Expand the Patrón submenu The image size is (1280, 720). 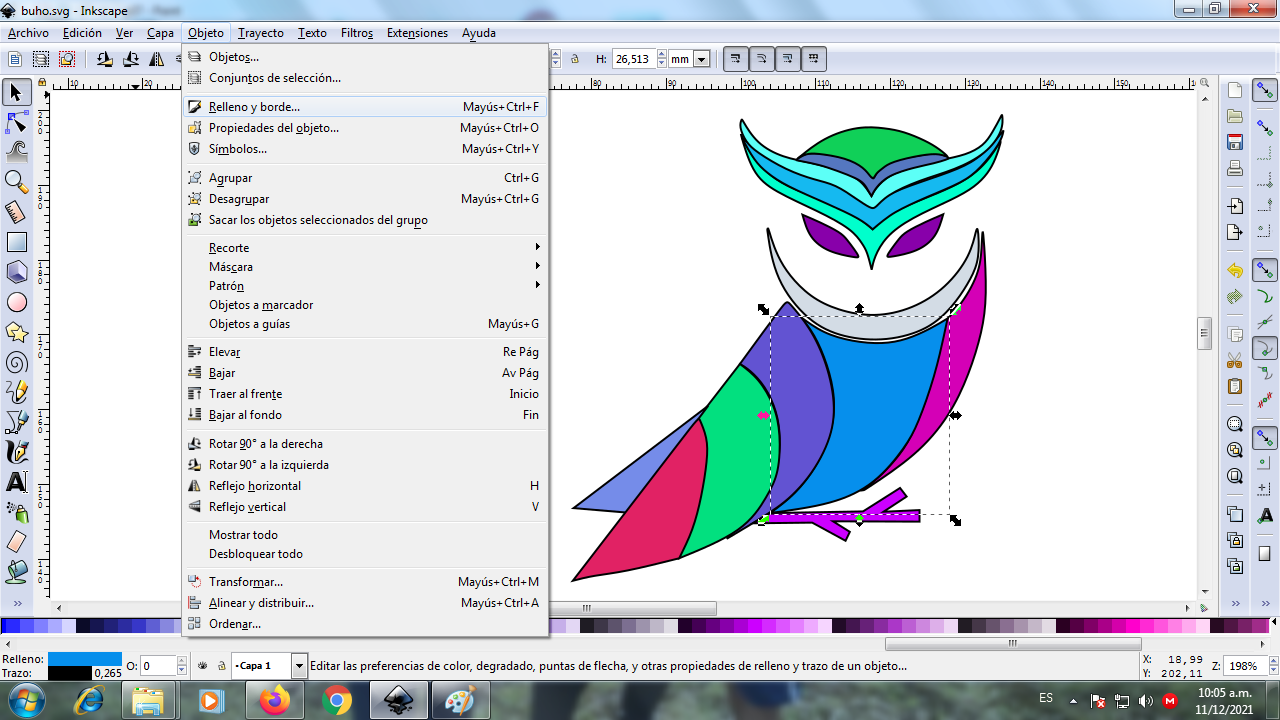(364, 286)
